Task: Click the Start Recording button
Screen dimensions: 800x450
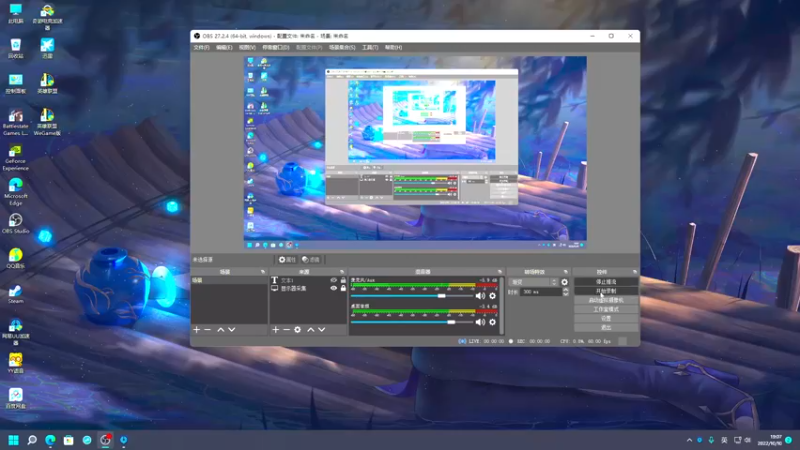Action: (606, 291)
